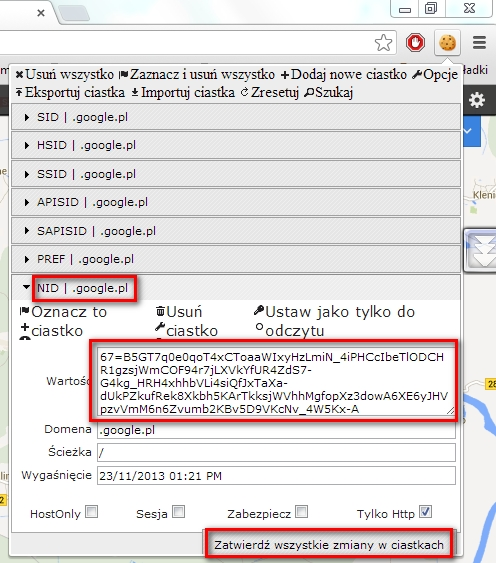Click into the Wartość value text area
Viewport: 496px width, 563px height.
point(275,381)
